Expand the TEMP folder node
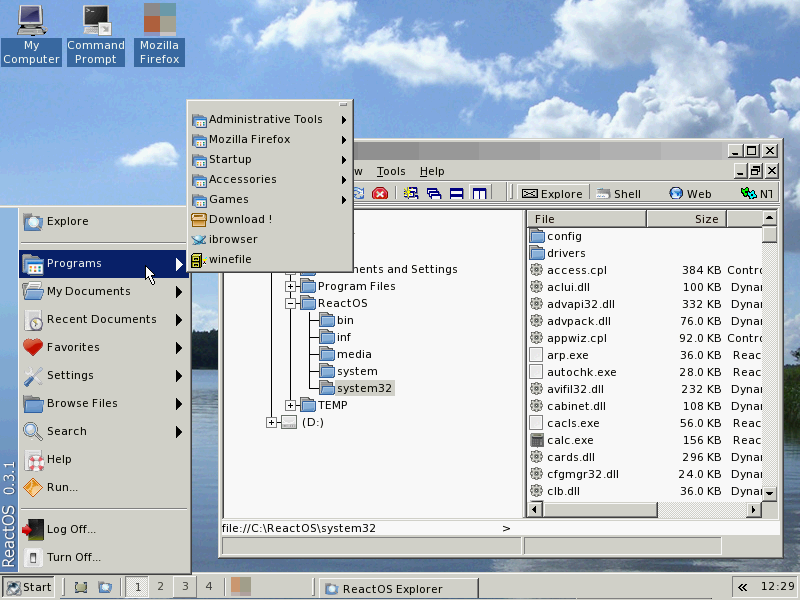 coord(290,406)
